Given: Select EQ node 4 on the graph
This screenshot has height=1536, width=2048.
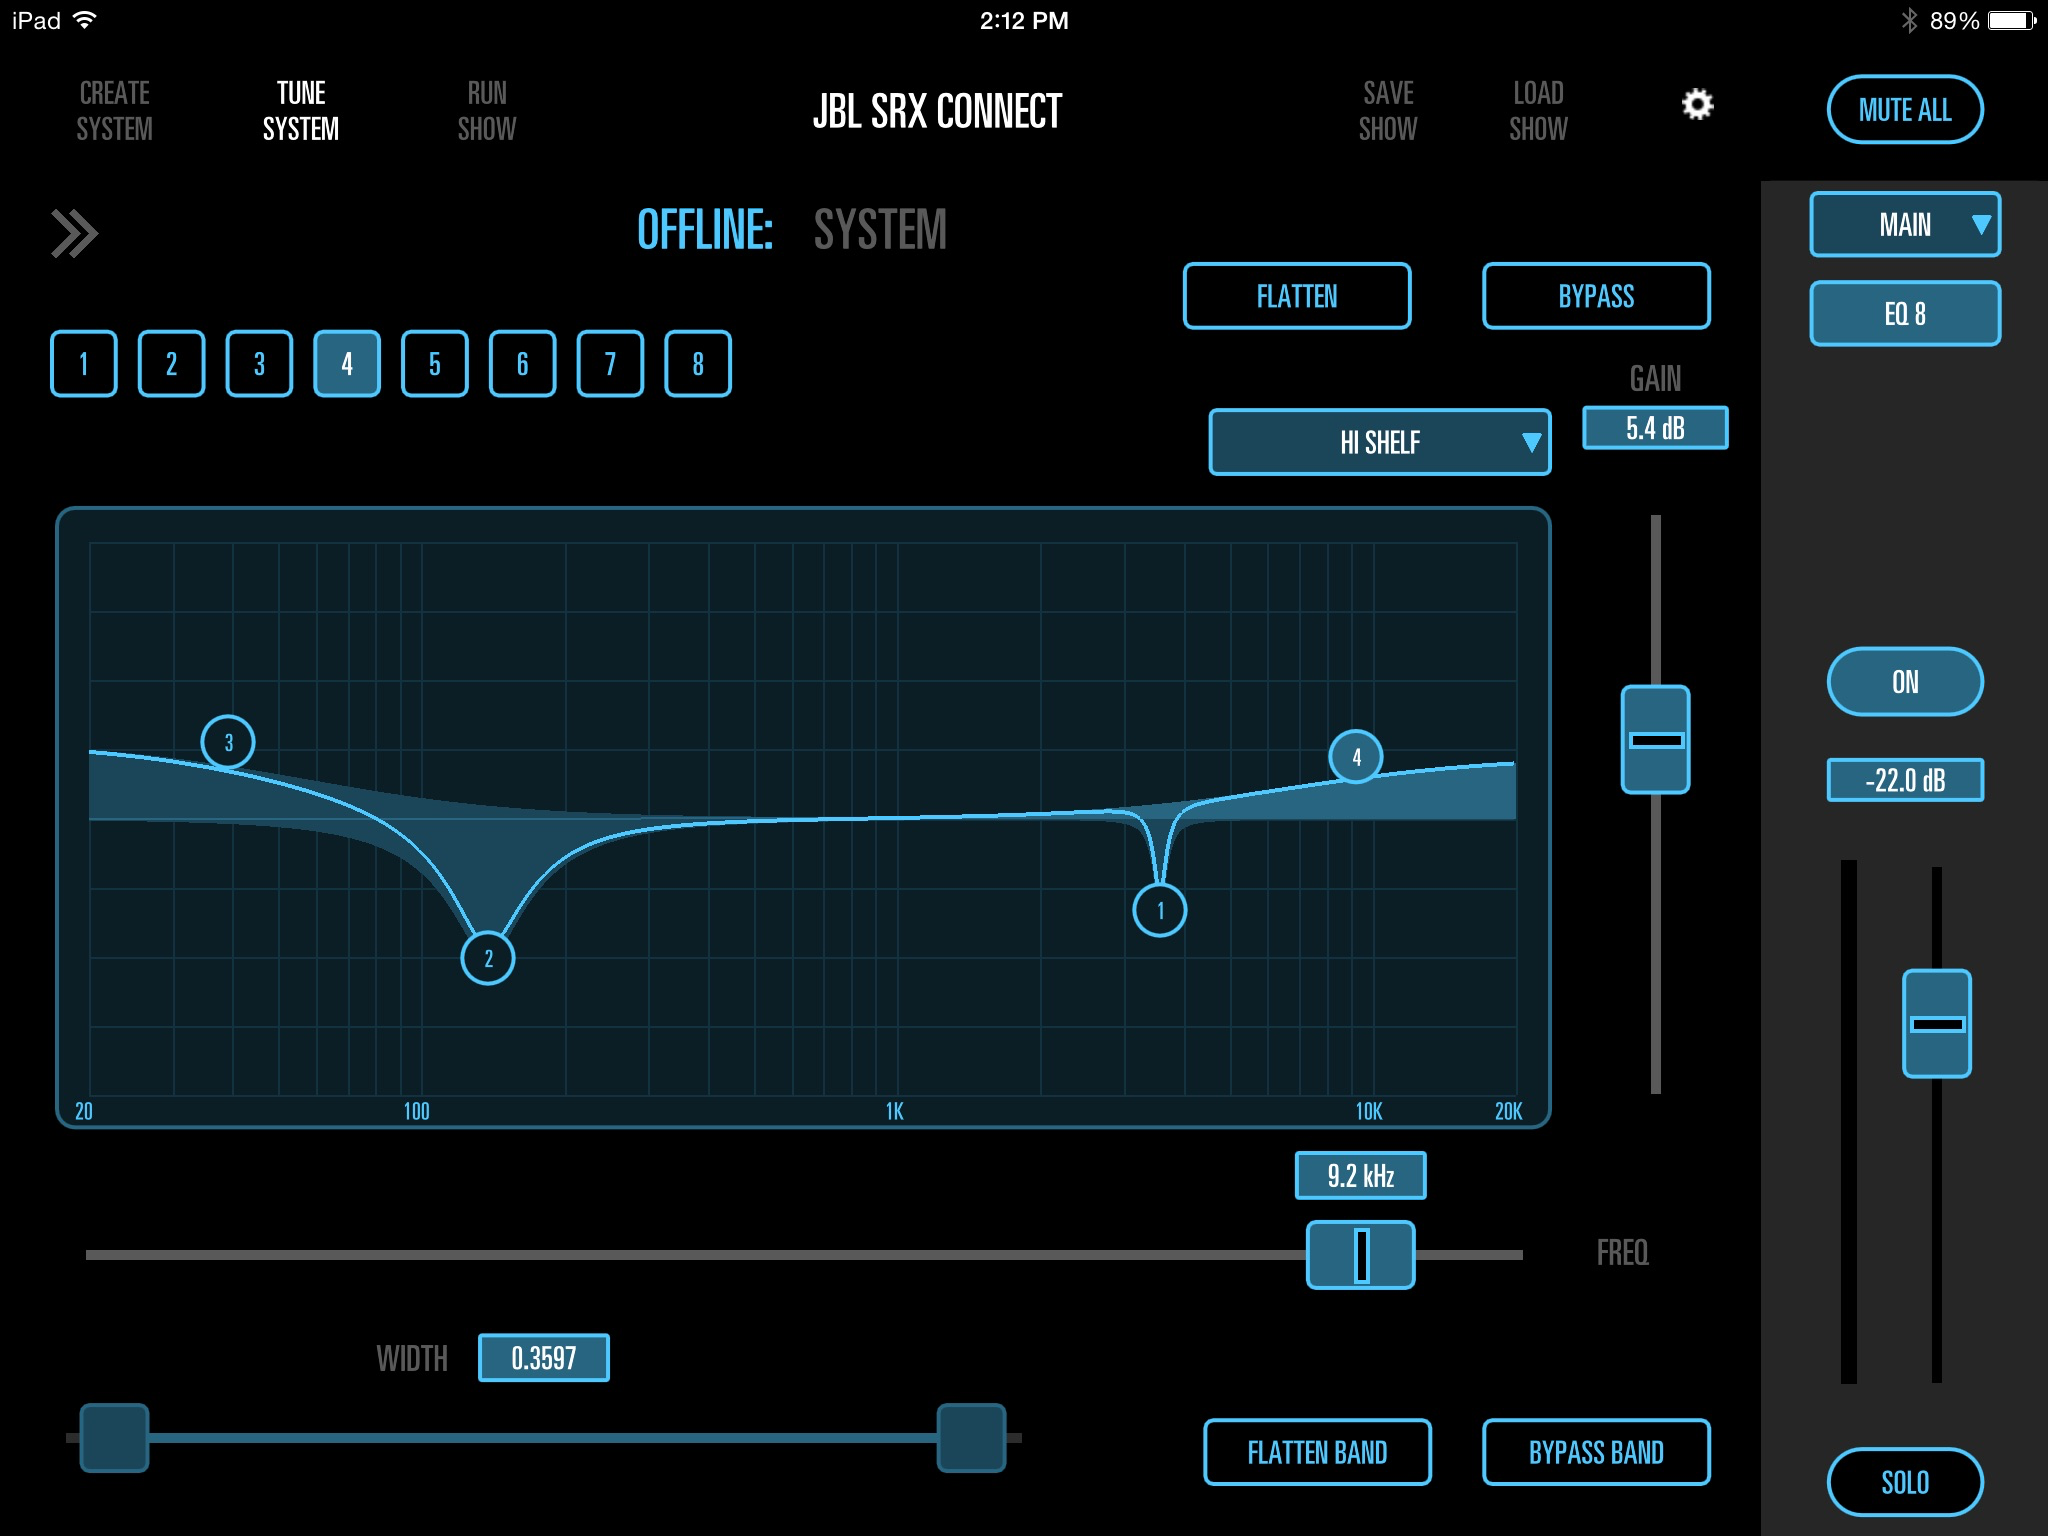Looking at the screenshot, I should coord(1356,757).
